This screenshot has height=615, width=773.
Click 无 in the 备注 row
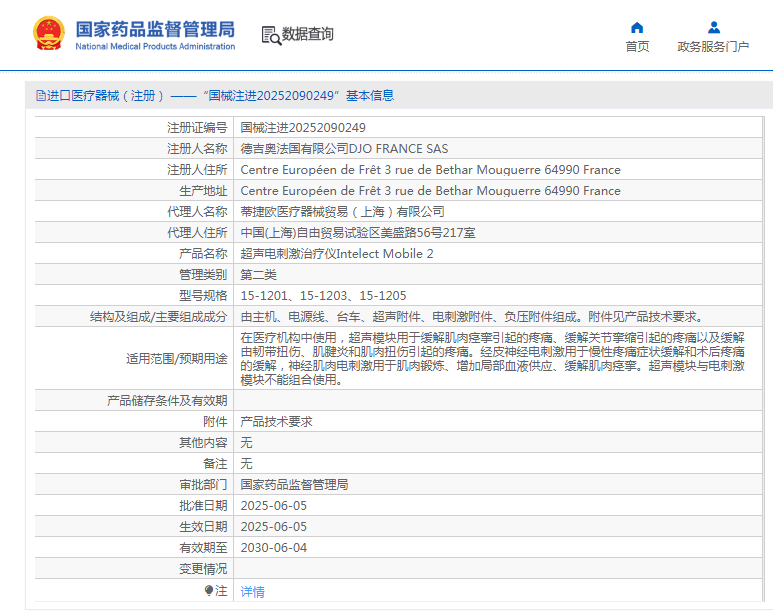[246, 464]
